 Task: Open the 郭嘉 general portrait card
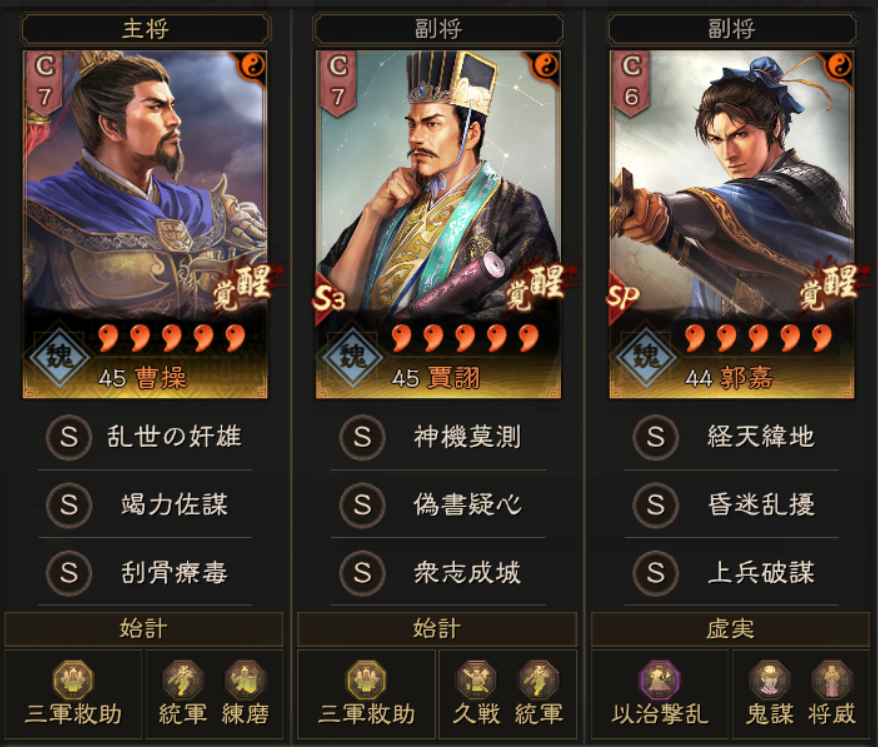[x=731, y=225]
